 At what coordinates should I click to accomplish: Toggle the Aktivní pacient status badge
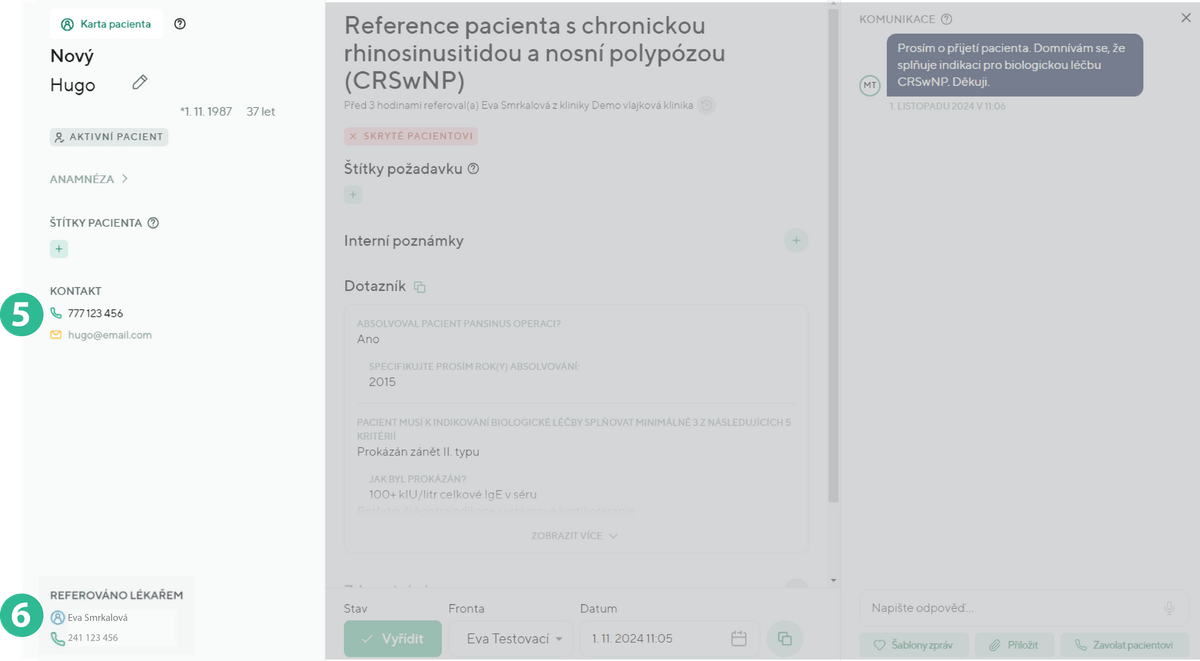pos(109,137)
